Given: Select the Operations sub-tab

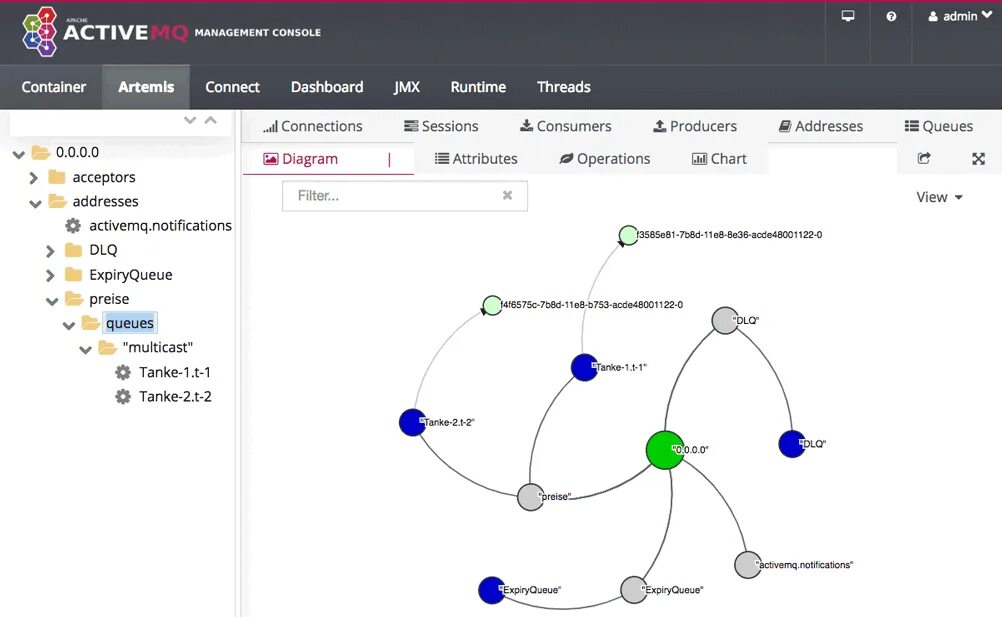Looking at the screenshot, I should pyautogui.click(x=605, y=159).
